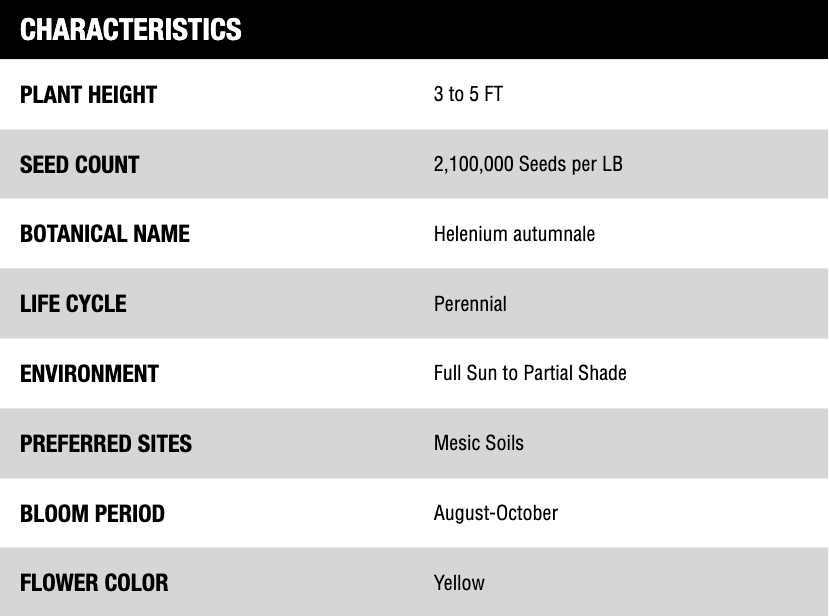Select the LIFE CYCLE label
Viewport: 829px width, 616px height.
[73, 303]
